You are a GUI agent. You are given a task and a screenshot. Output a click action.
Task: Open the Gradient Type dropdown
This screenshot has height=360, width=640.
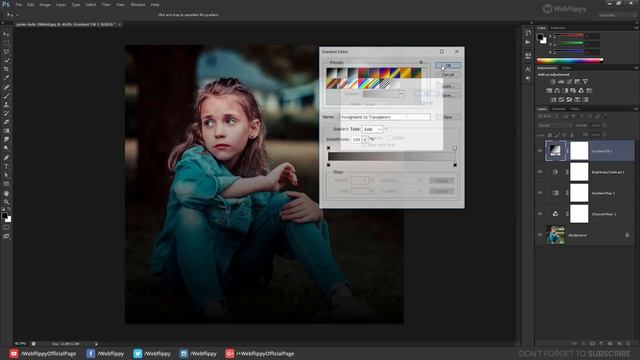(372, 129)
